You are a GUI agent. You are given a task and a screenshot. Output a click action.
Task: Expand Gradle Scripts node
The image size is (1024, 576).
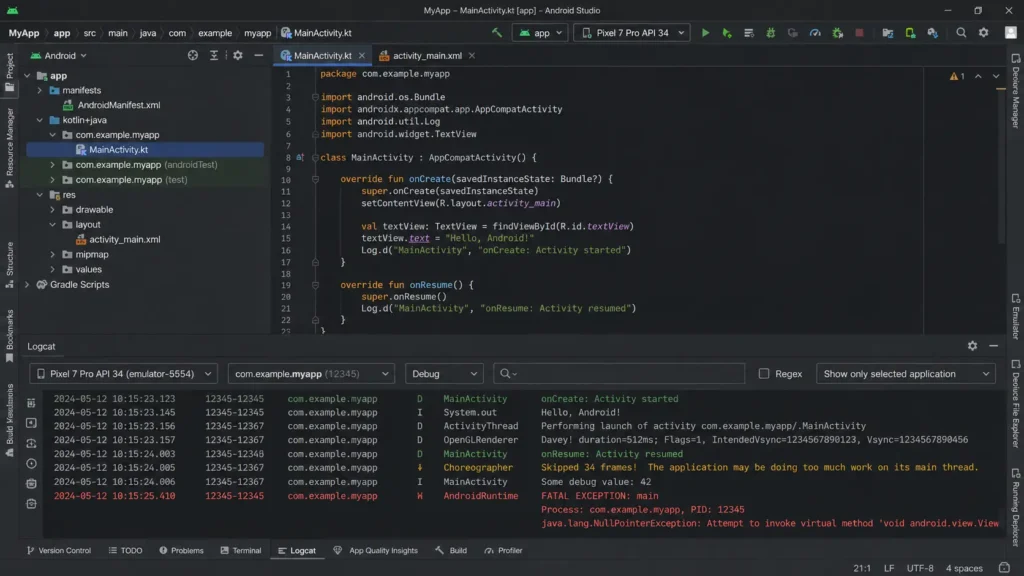coord(27,285)
